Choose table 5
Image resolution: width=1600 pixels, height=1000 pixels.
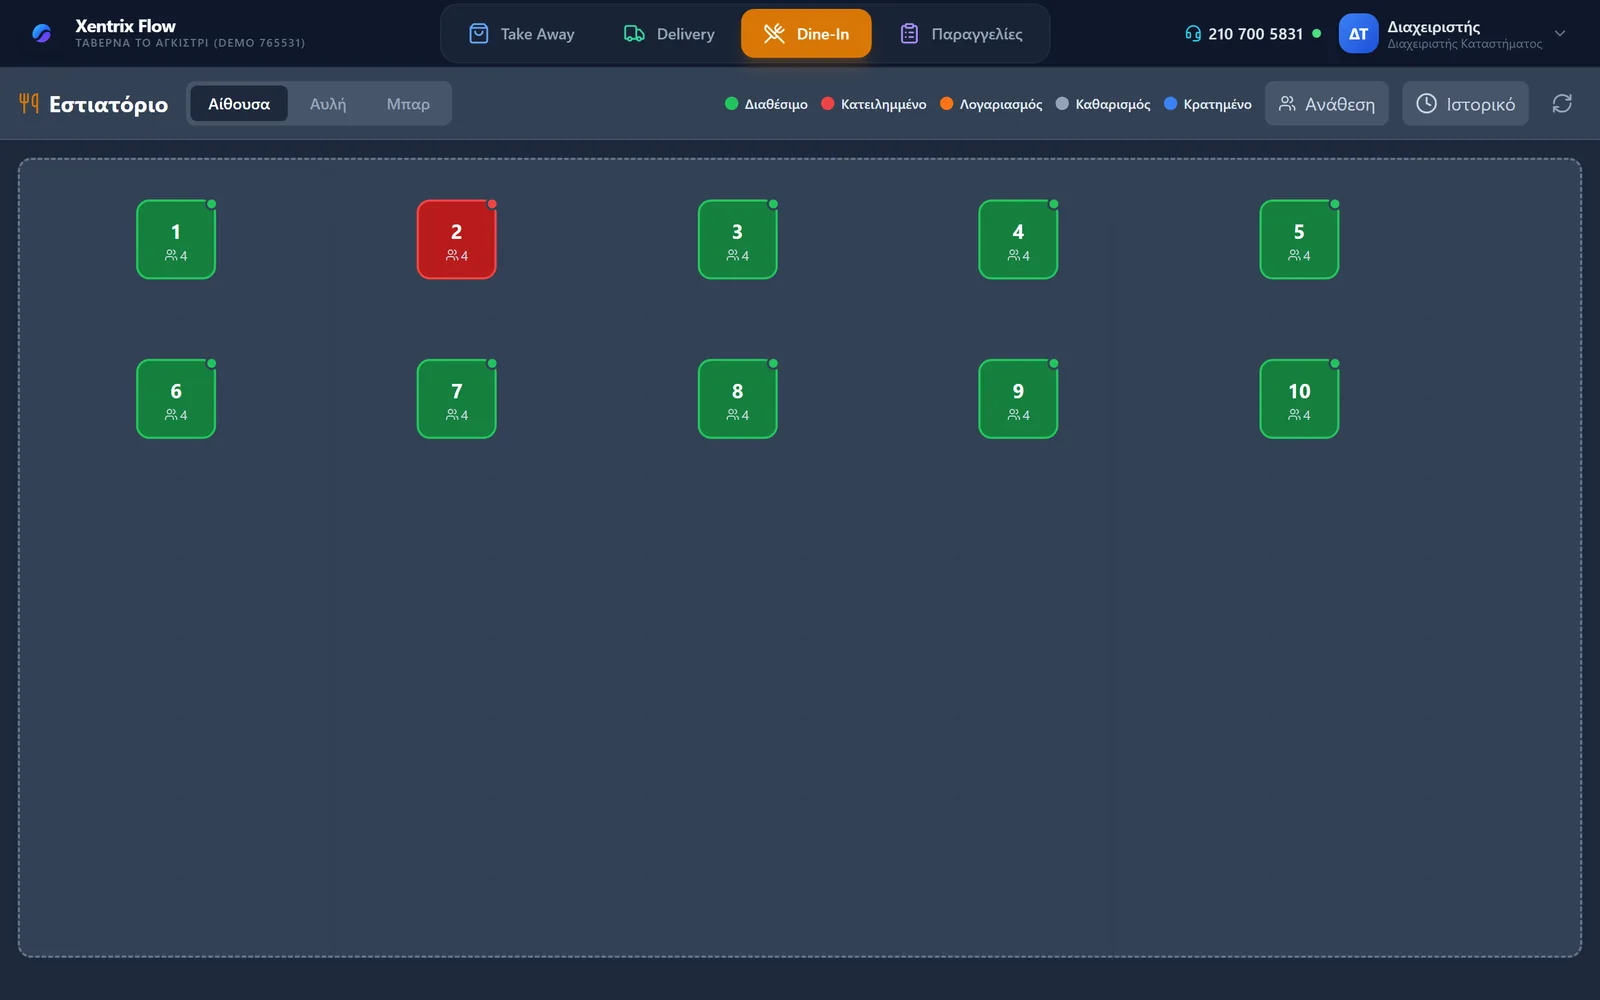(1299, 240)
